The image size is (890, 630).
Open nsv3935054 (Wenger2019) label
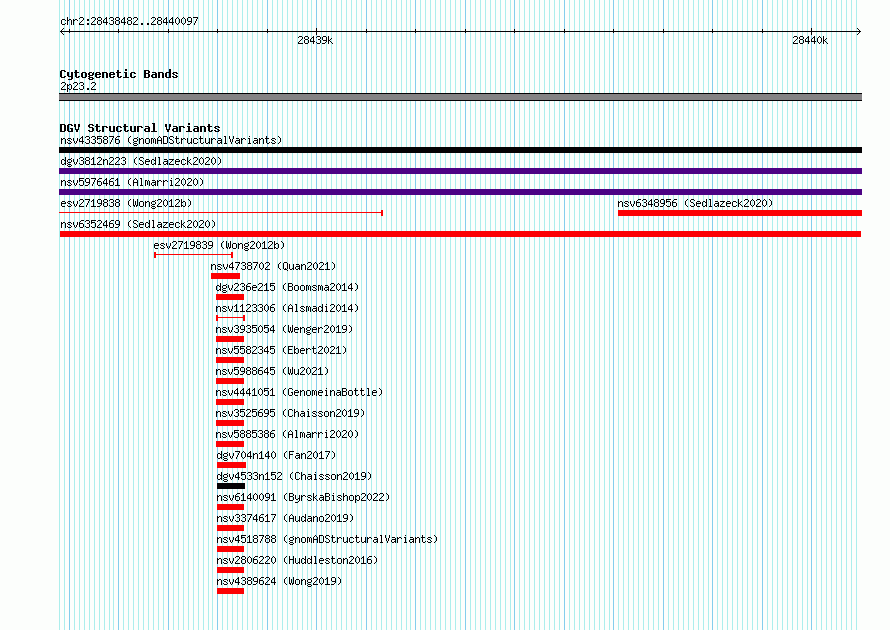(x=284, y=329)
